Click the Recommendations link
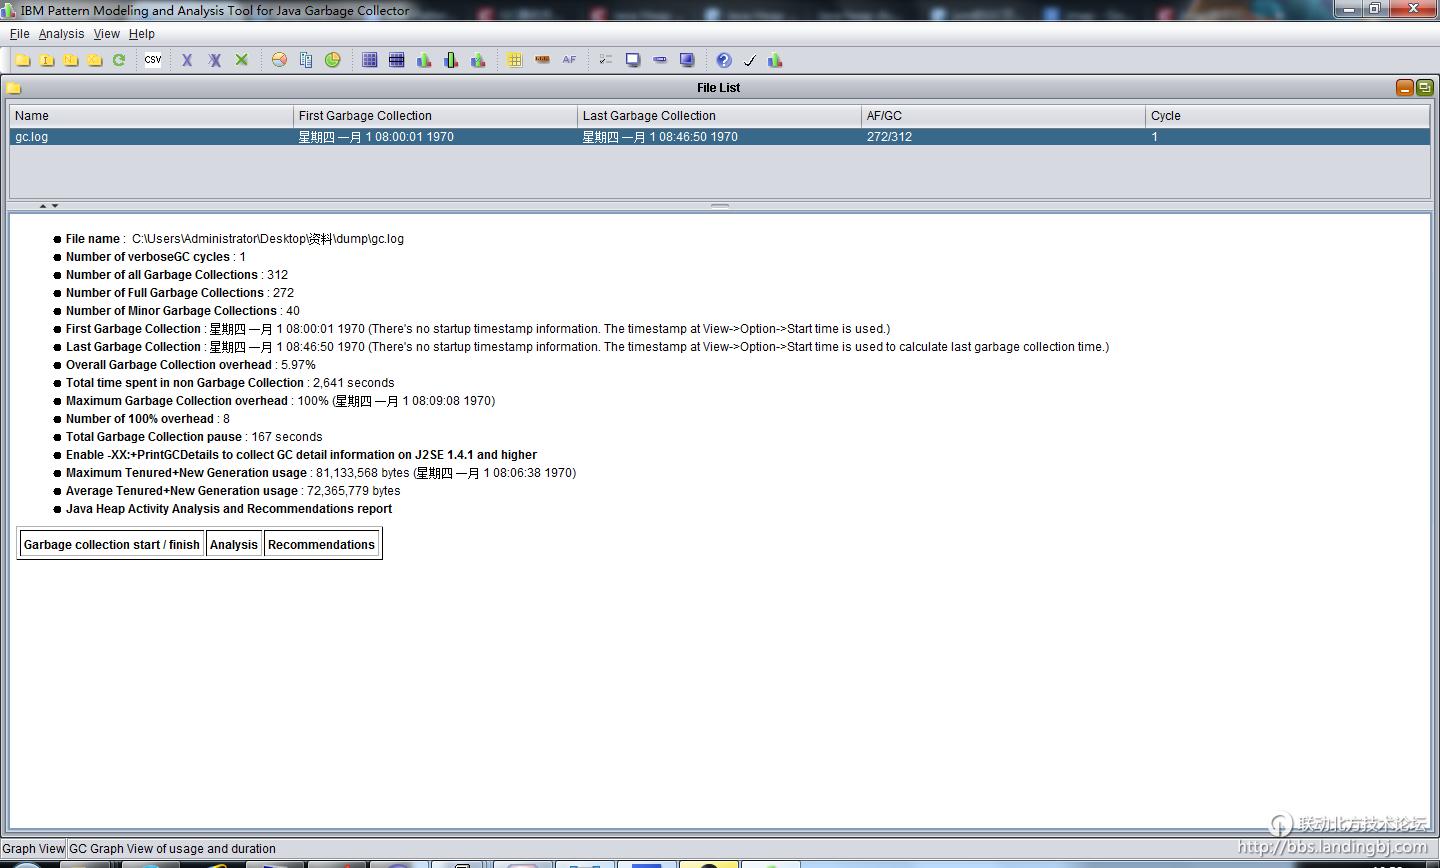1440x868 pixels. (x=321, y=545)
